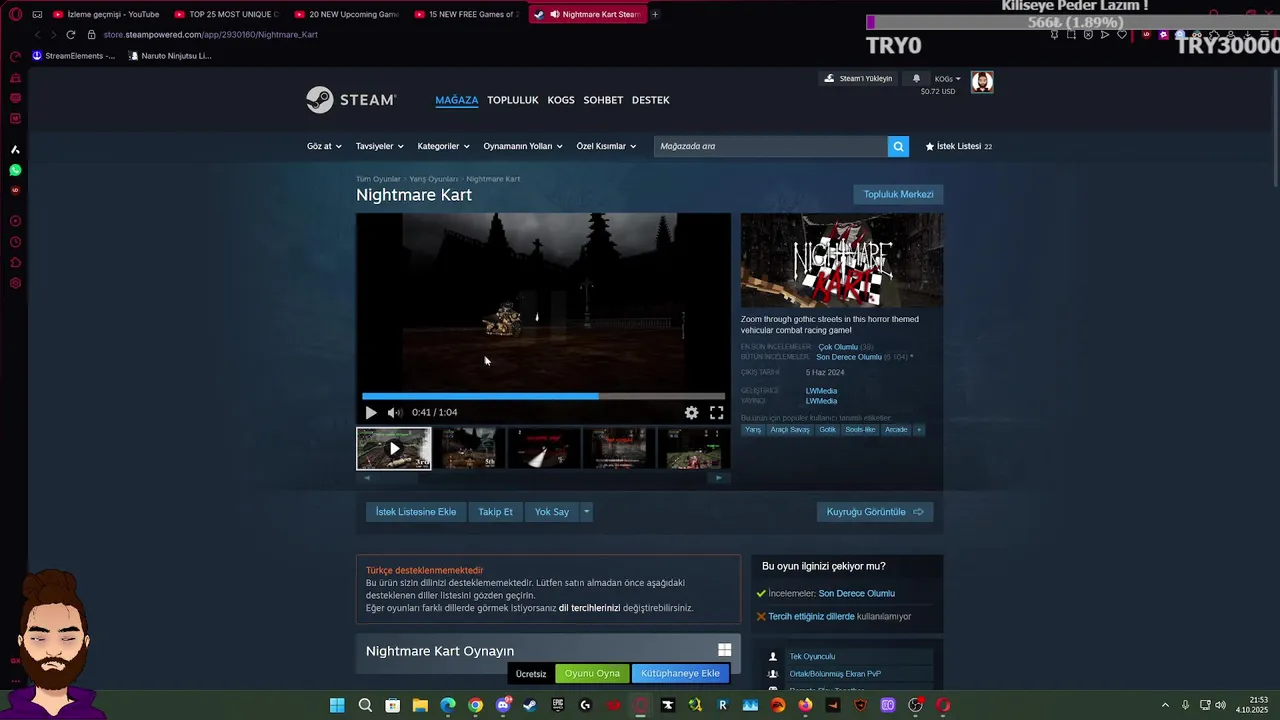Select the second screenshot thumbnail
1280x720 pixels.
pyautogui.click(x=469, y=448)
